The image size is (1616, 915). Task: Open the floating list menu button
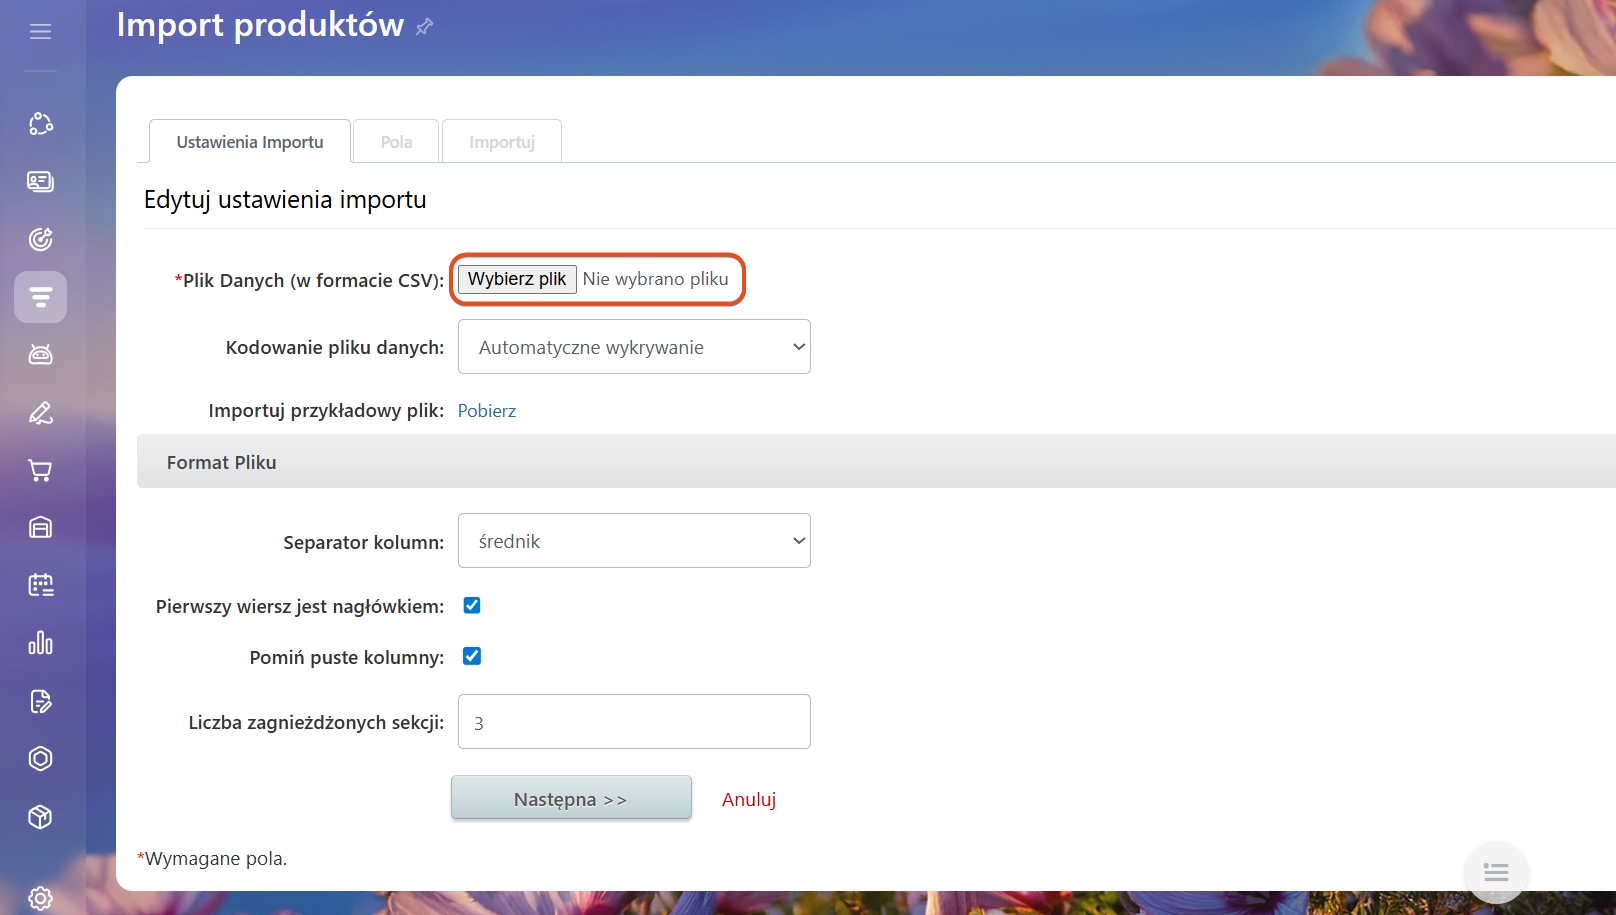pyautogui.click(x=1496, y=873)
